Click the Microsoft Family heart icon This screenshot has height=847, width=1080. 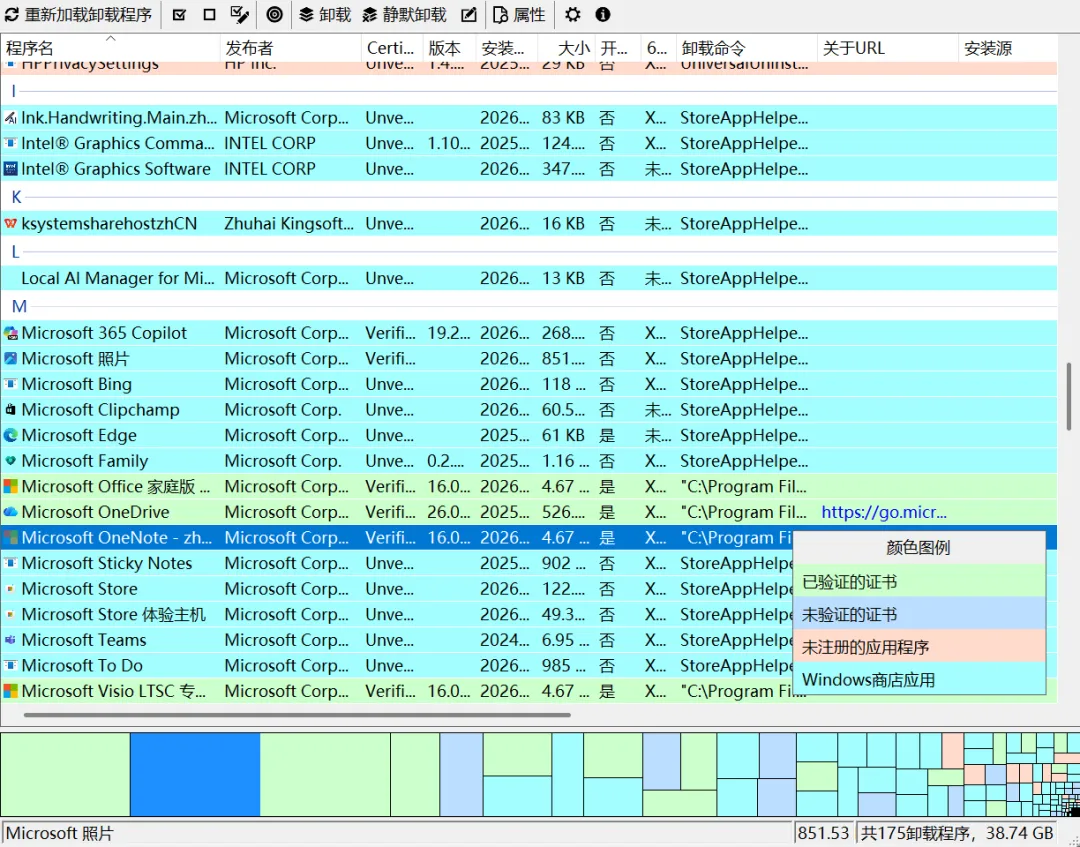point(10,461)
